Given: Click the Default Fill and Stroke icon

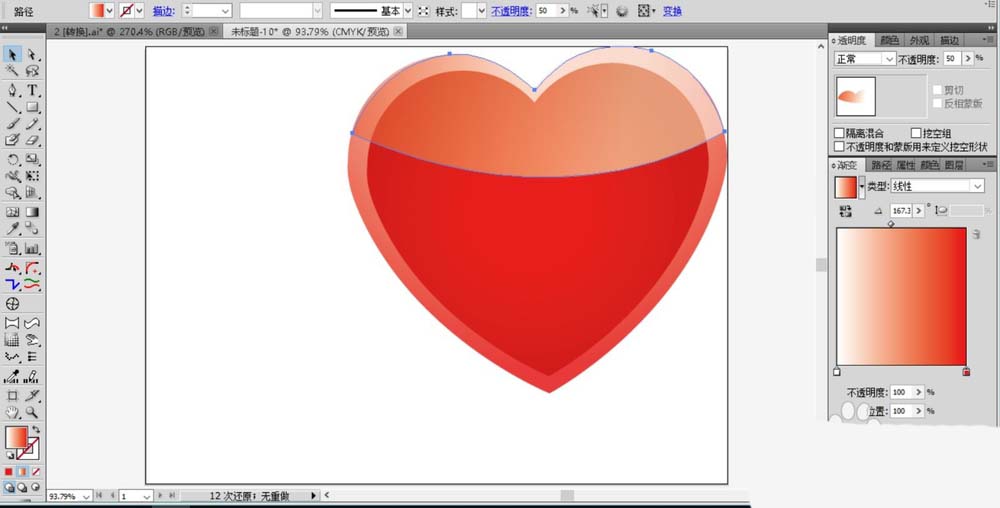Looking at the screenshot, I should click(x=10, y=455).
